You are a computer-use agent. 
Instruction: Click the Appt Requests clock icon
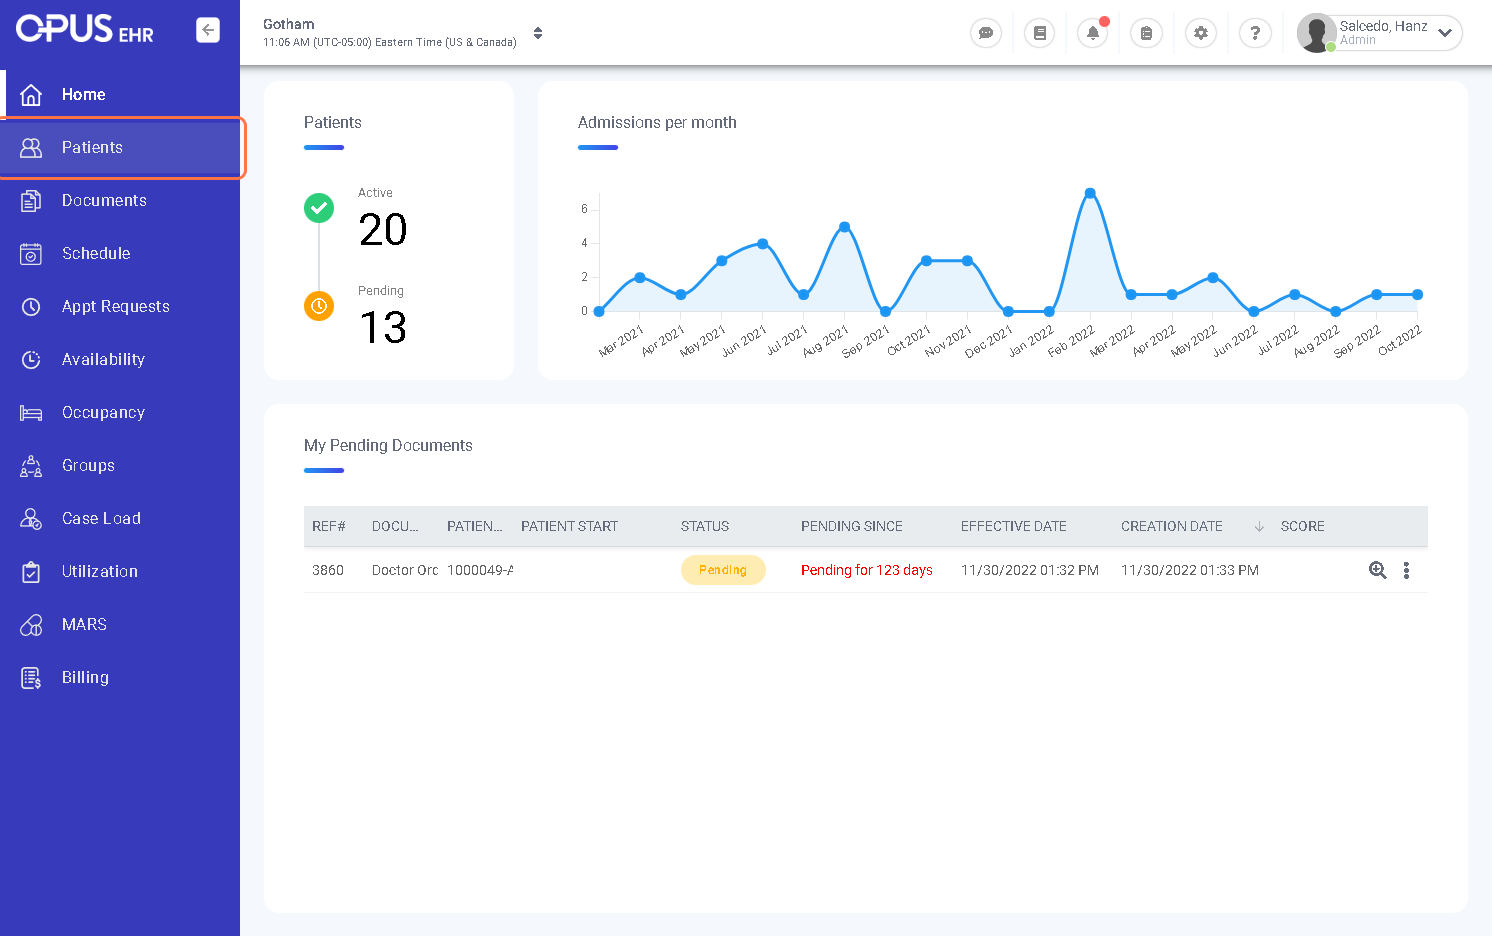click(31, 306)
